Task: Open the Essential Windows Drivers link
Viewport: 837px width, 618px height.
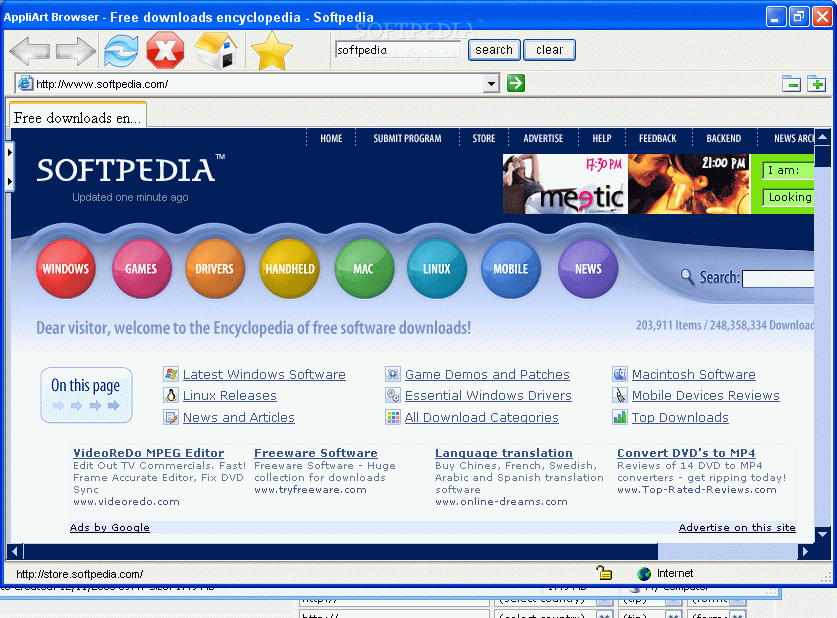Action: [x=488, y=395]
